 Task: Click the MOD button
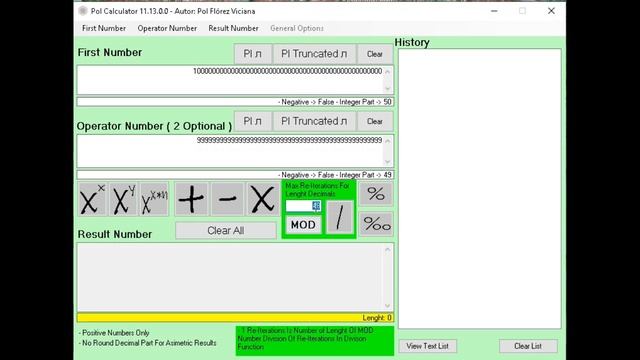point(303,224)
